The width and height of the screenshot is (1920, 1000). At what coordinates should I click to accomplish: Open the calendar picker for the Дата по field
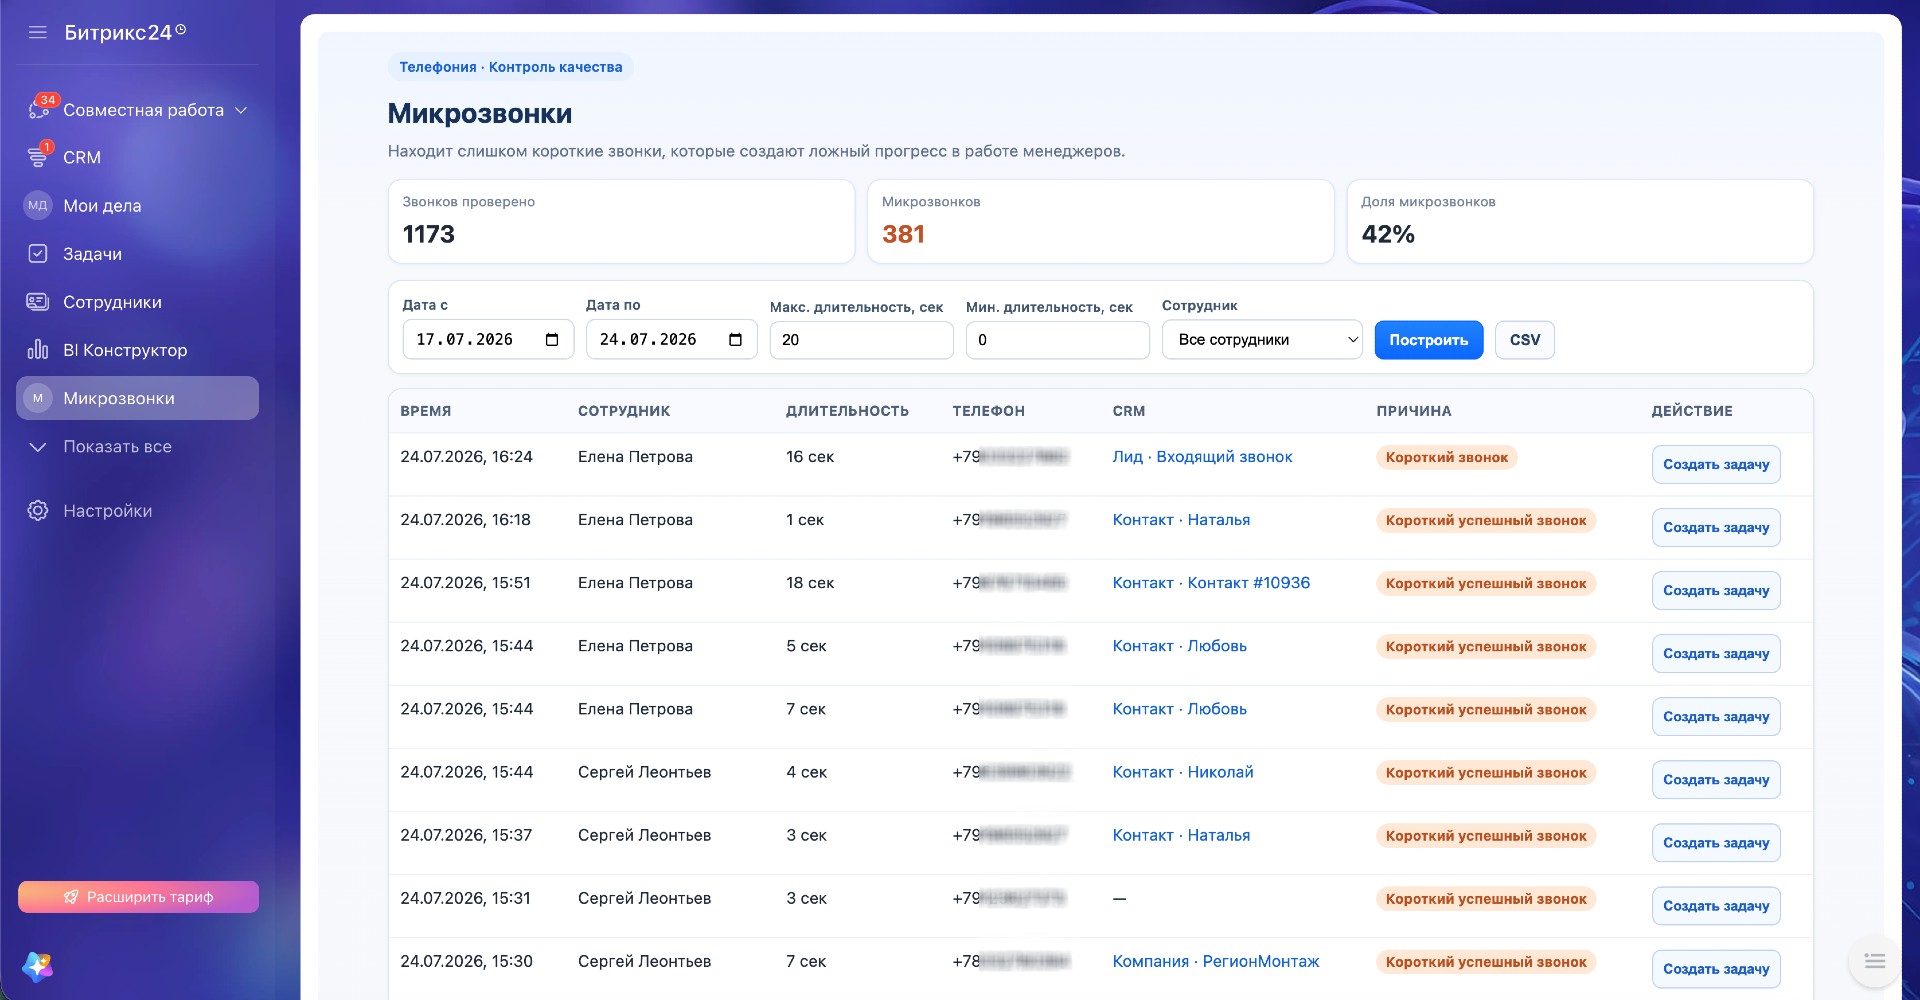click(736, 340)
